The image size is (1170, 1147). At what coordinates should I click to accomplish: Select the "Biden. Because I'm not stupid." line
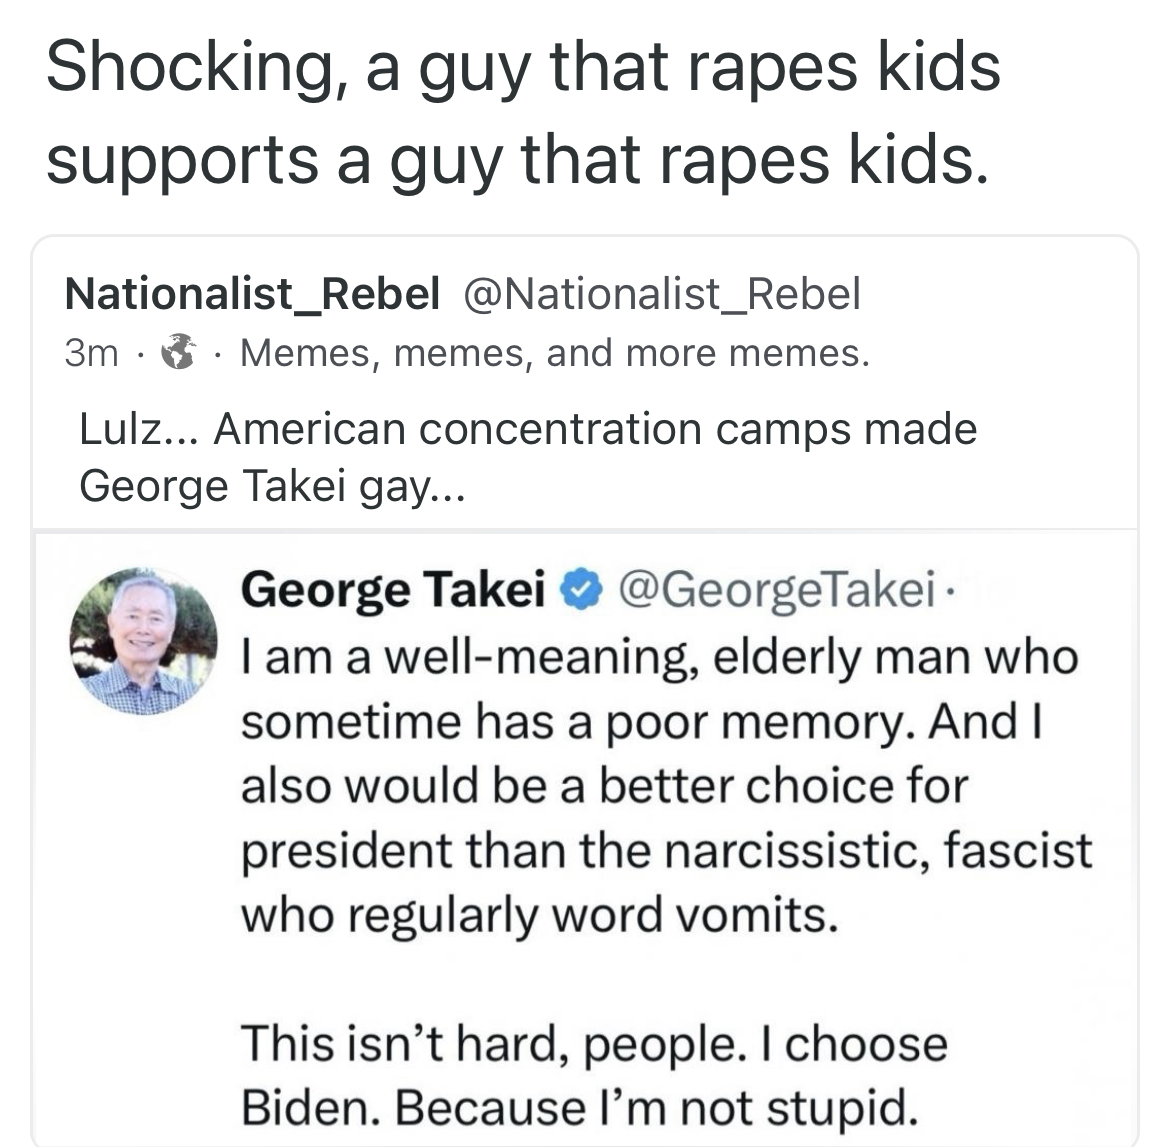(579, 1107)
